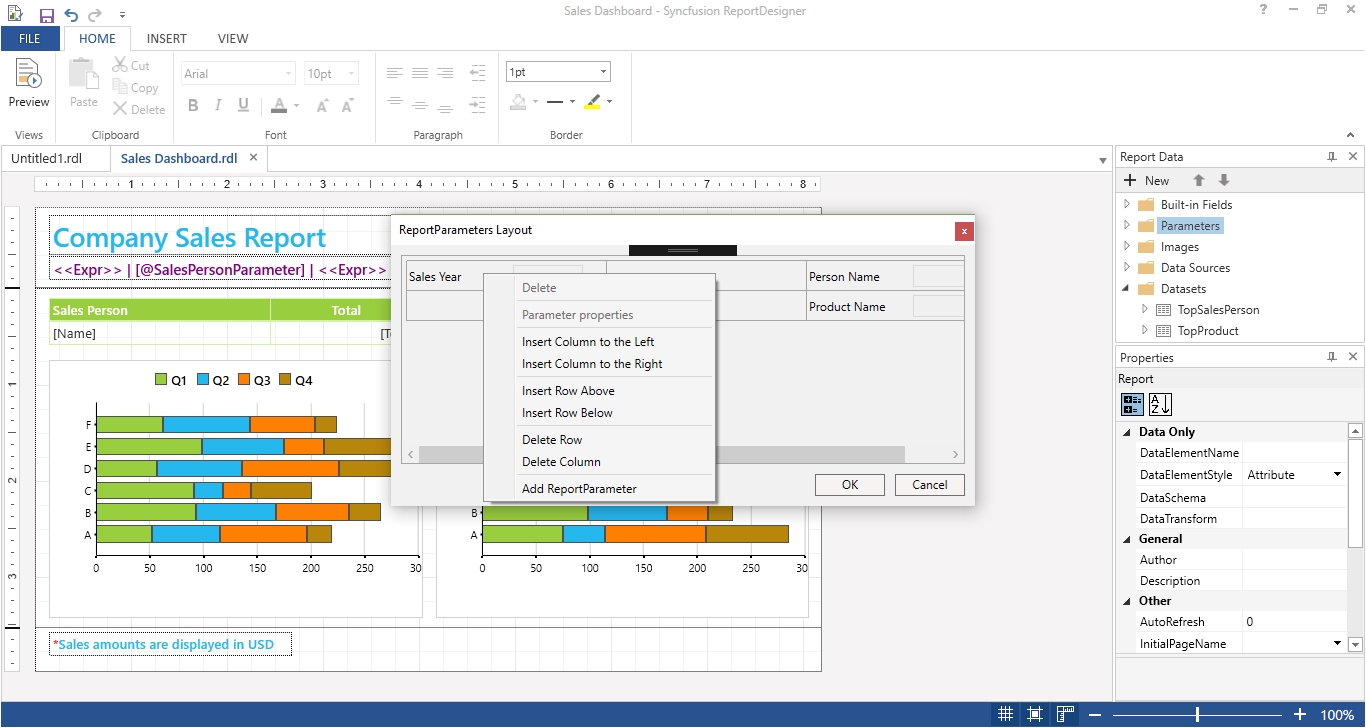Toggle snap-to-shape icon in status bar
Screen dimensions: 1366x728
(1035, 715)
